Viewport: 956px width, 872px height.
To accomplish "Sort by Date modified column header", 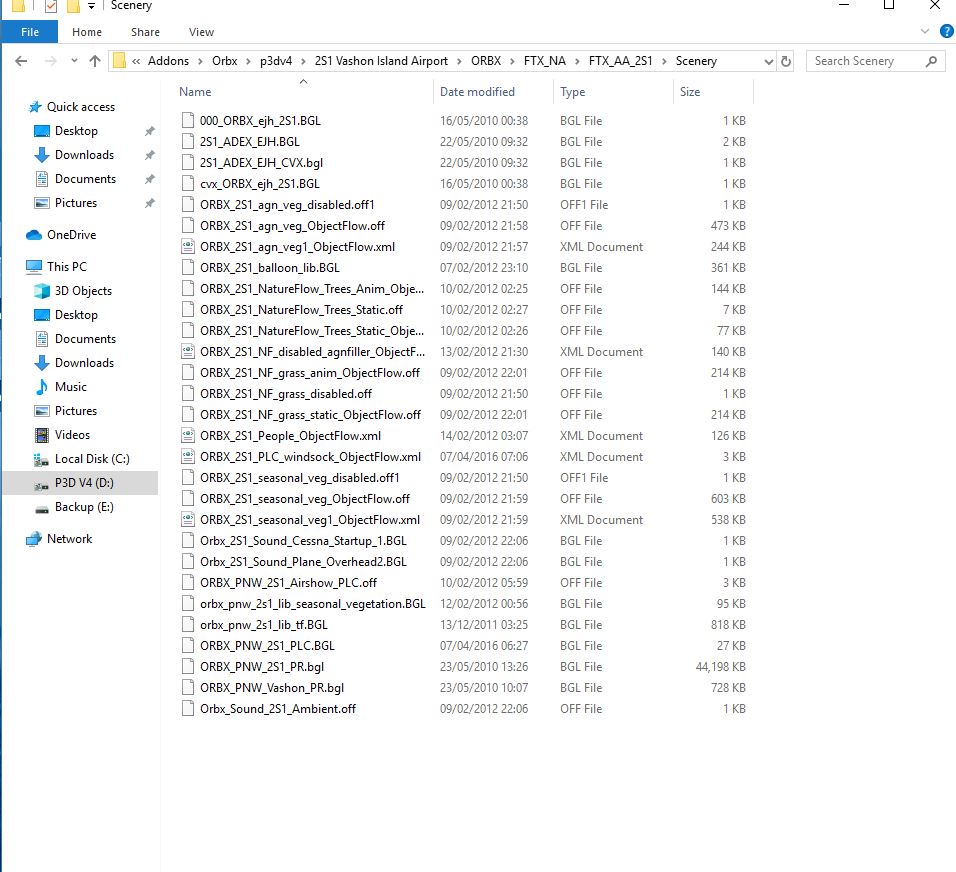I will click(x=477, y=91).
